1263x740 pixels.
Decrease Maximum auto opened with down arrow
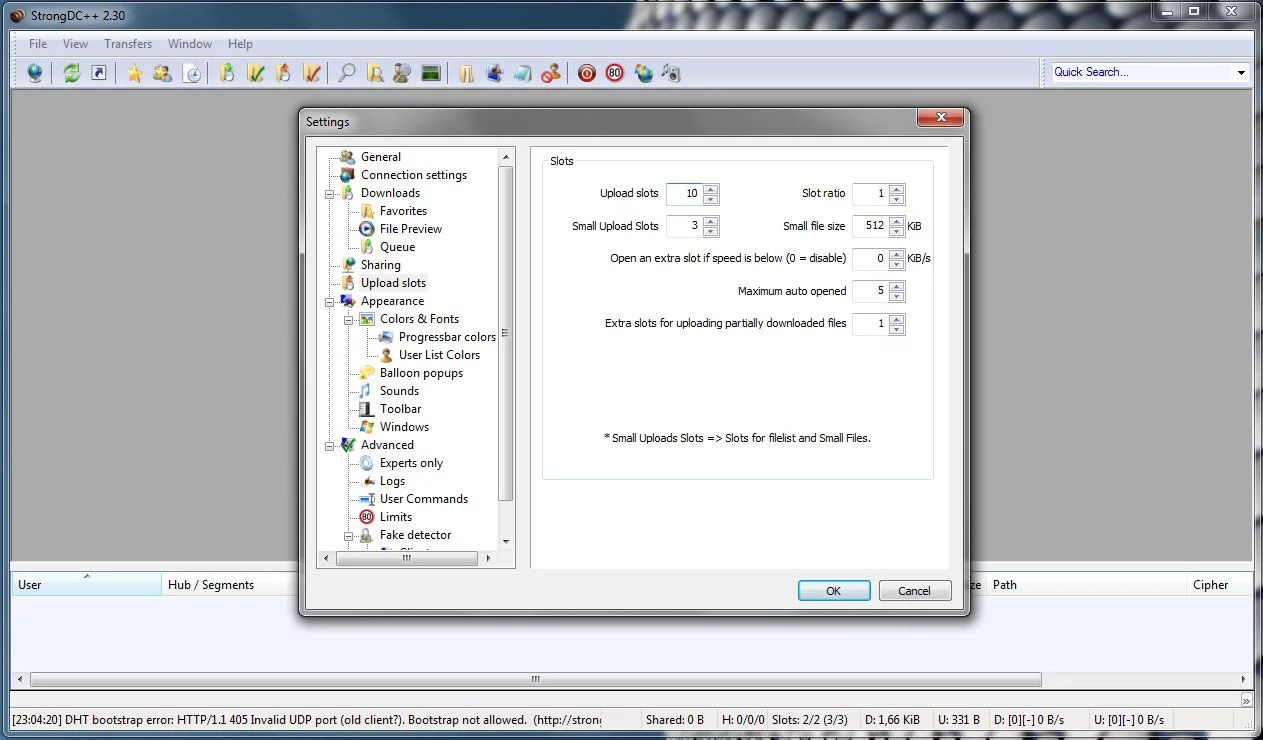896,296
